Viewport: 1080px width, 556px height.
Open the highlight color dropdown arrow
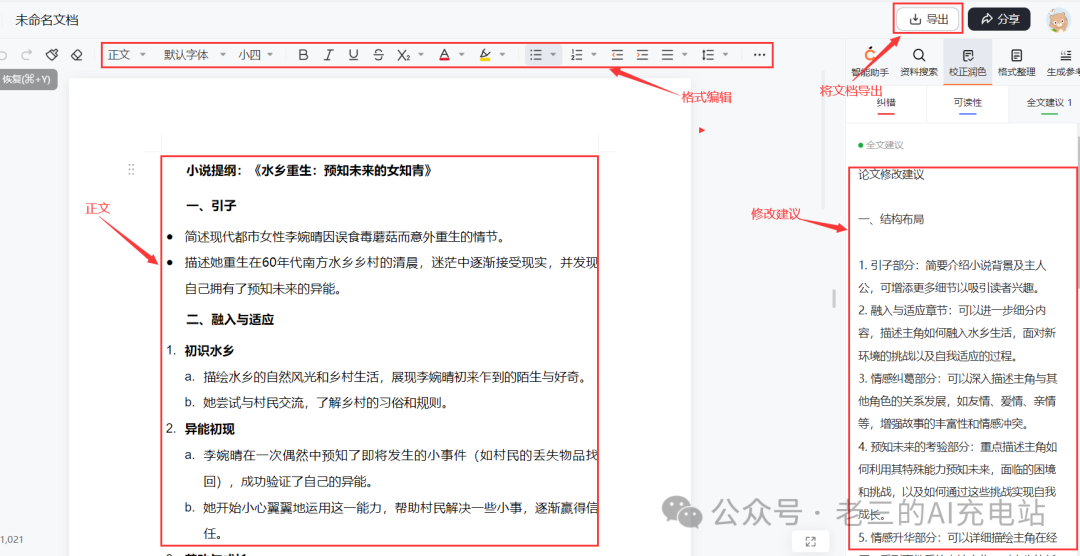[x=503, y=55]
